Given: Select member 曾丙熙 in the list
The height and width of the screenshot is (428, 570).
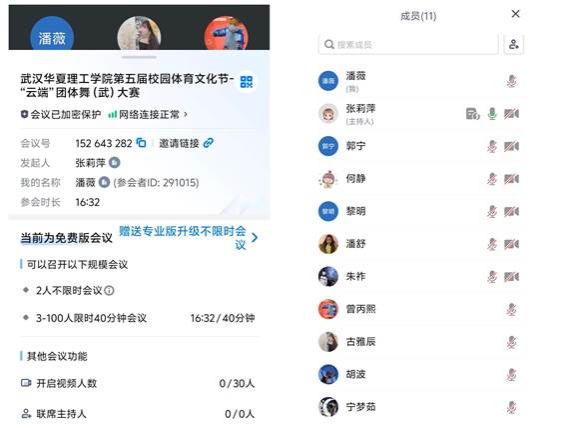Looking at the screenshot, I should click(x=420, y=309).
